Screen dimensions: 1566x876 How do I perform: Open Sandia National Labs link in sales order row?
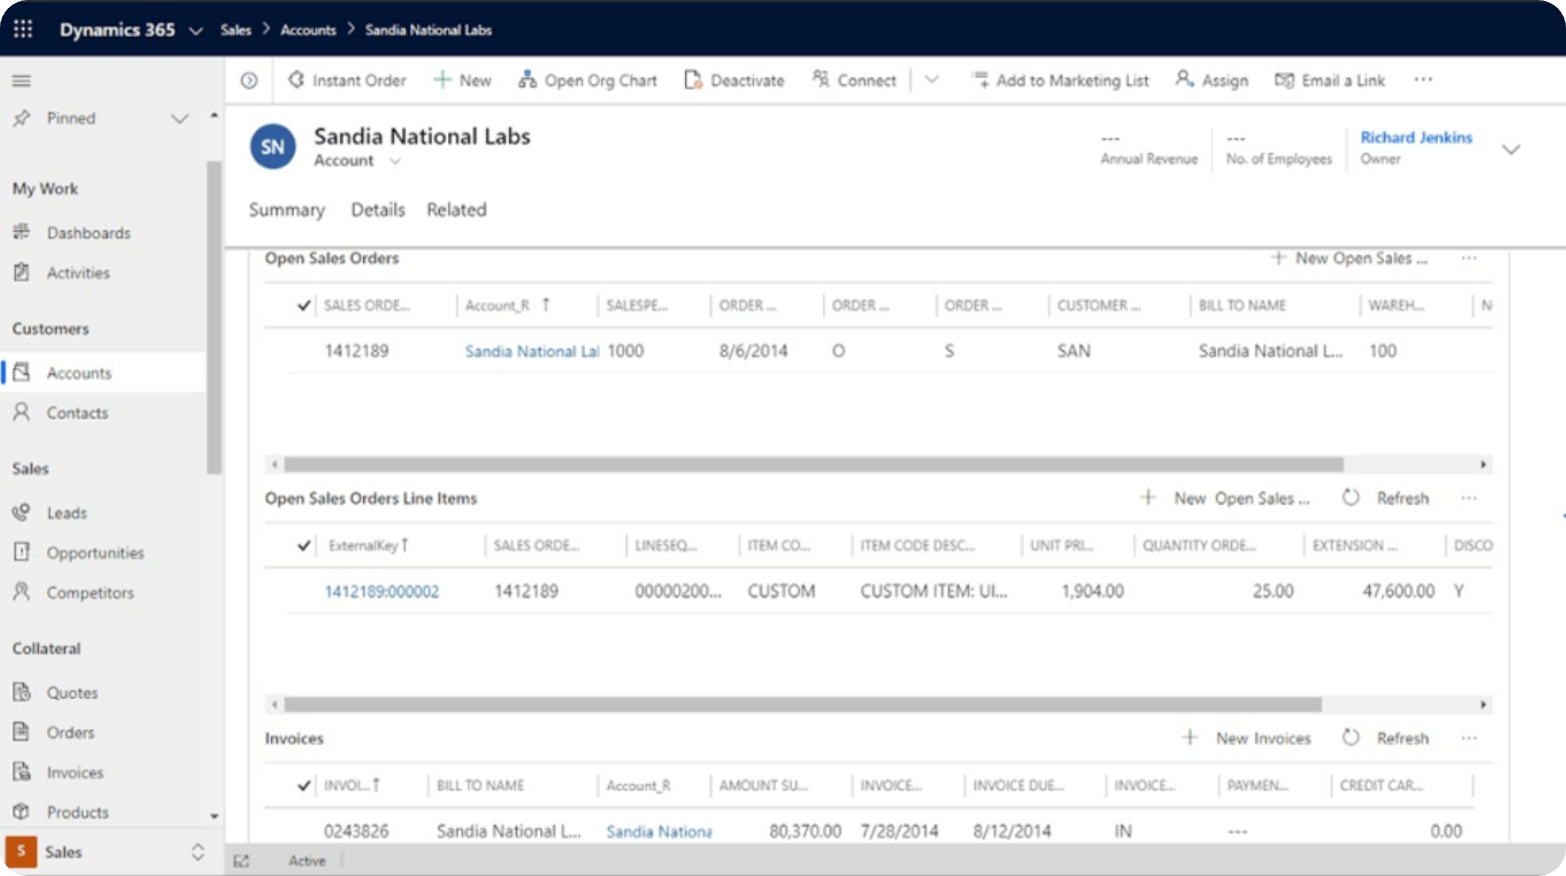pos(532,351)
